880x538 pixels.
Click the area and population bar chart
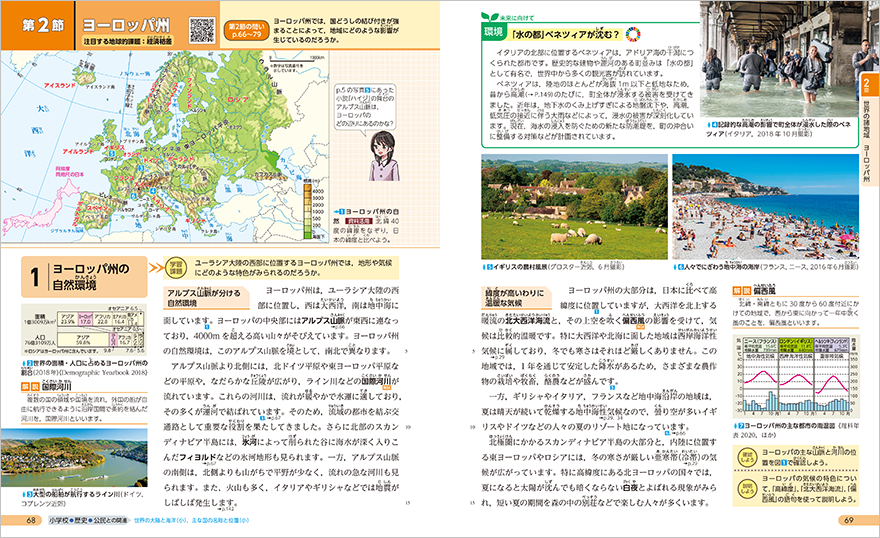(84, 329)
